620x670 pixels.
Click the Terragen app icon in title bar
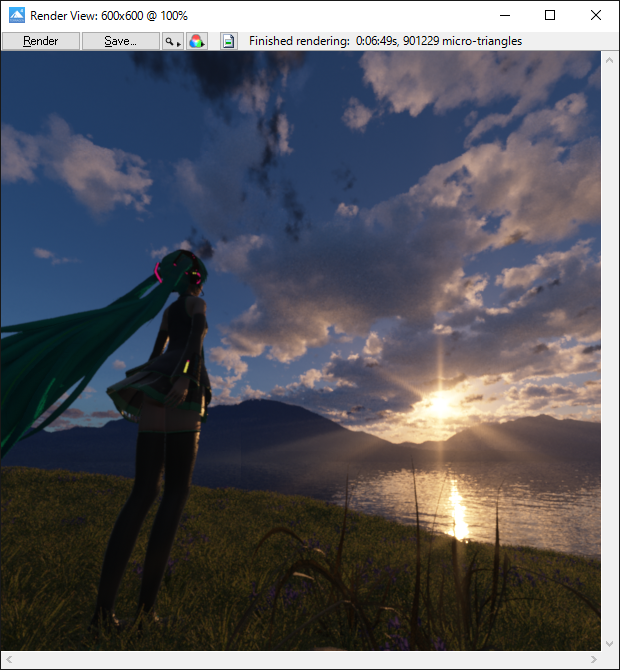(x=17, y=15)
